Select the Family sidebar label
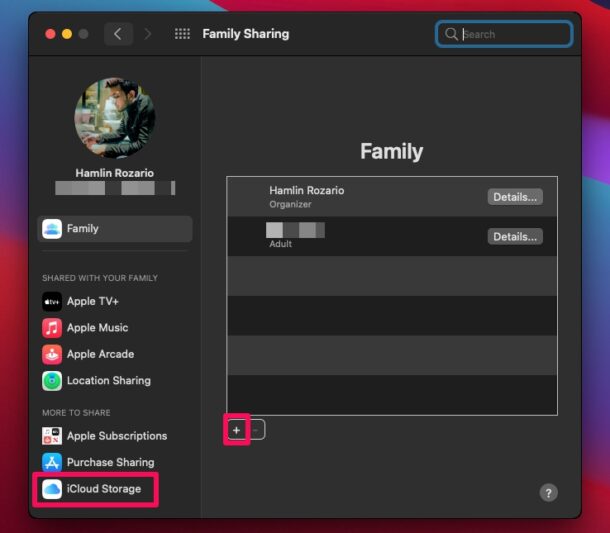The width and height of the screenshot is (610, 533). (x=82, y=228)
